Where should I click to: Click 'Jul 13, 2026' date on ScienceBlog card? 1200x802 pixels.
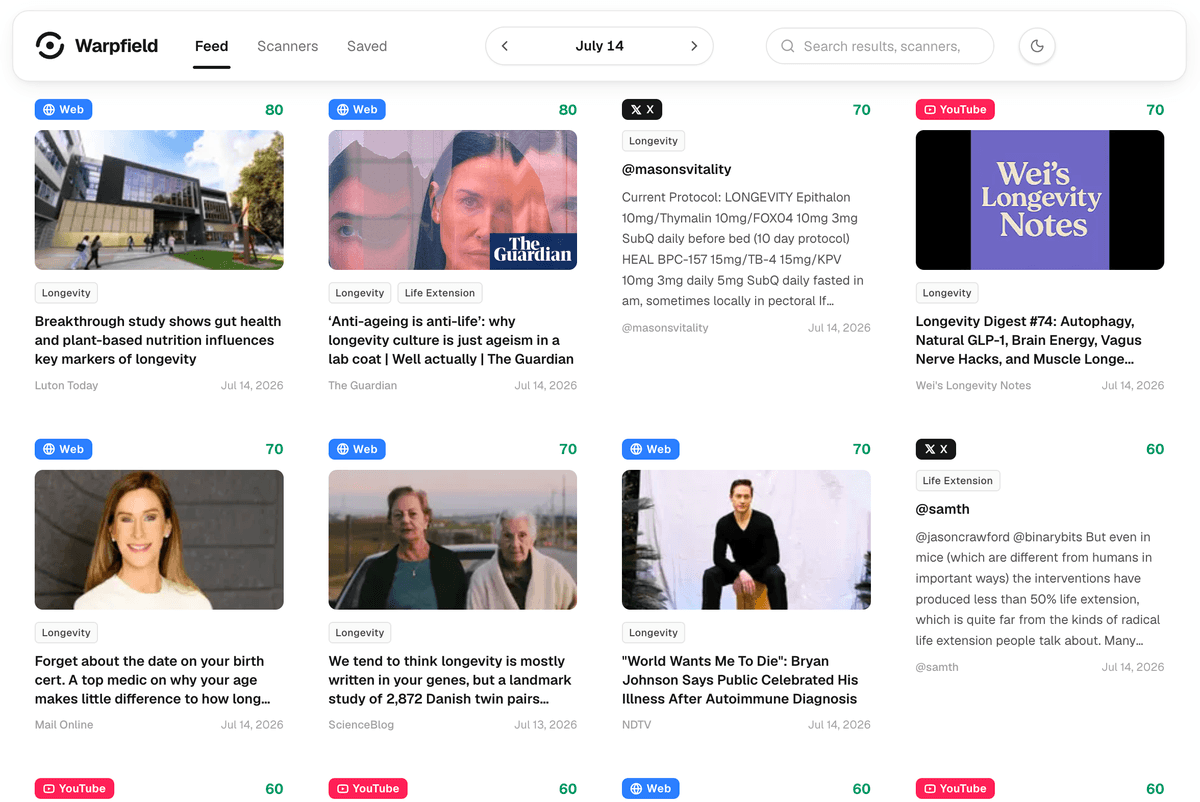pos(545,725)
